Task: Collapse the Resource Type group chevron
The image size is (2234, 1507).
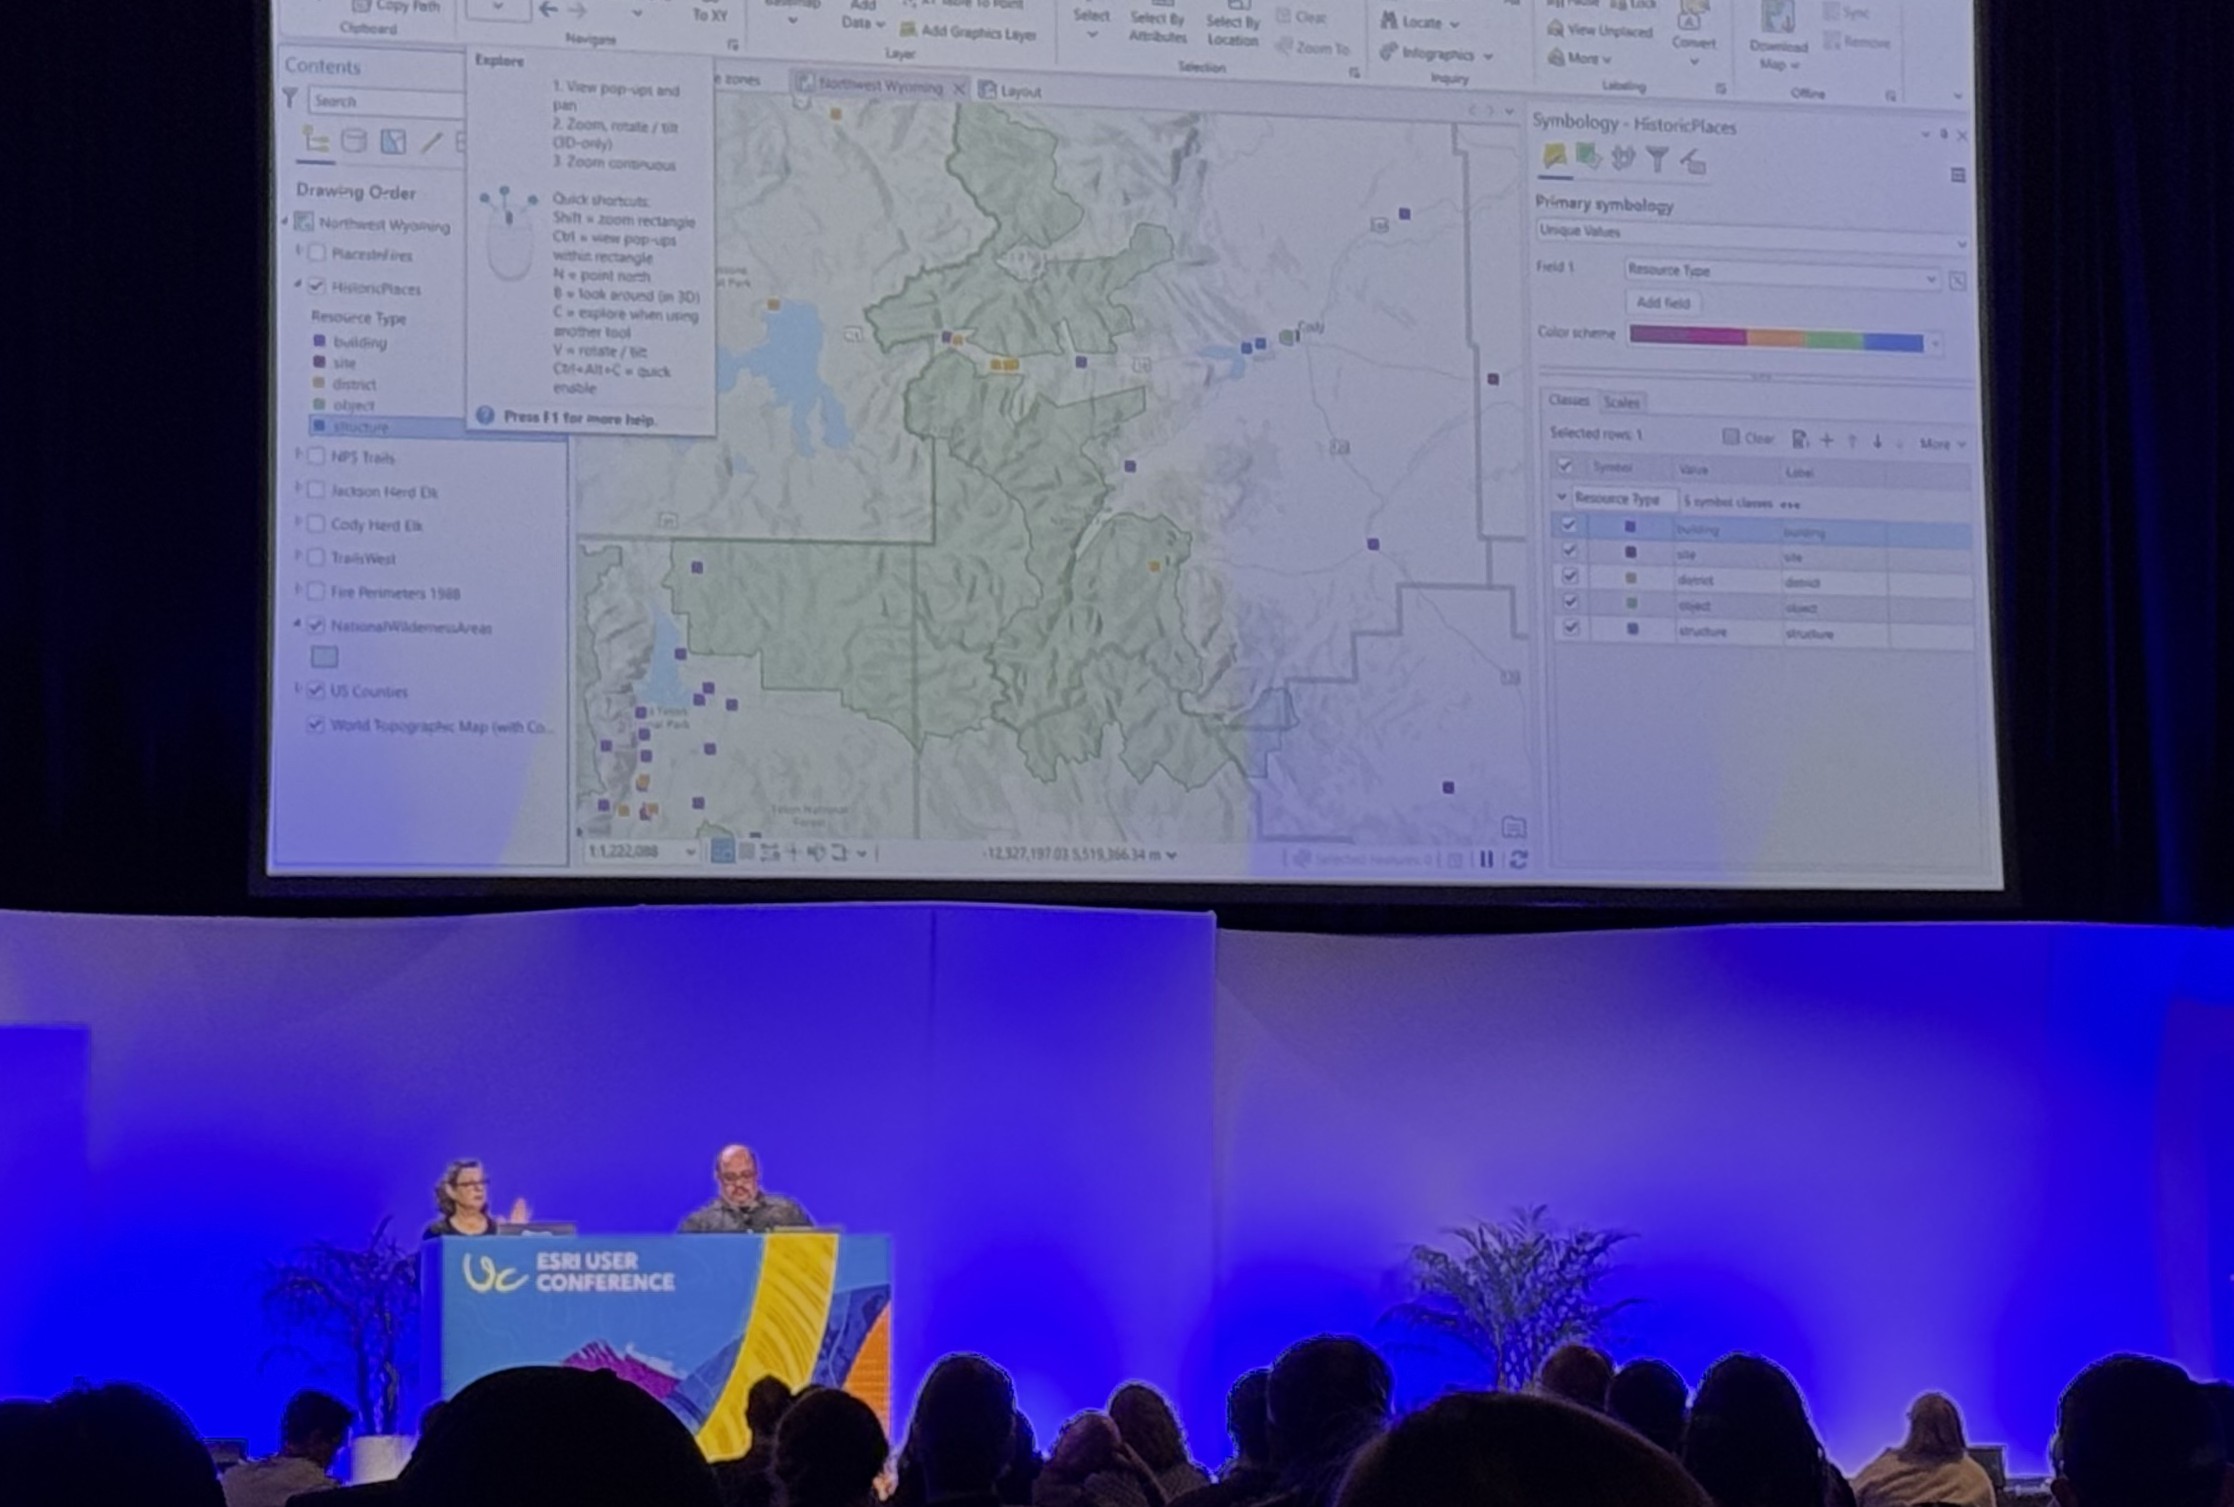Action: [x=1561, y=497]
